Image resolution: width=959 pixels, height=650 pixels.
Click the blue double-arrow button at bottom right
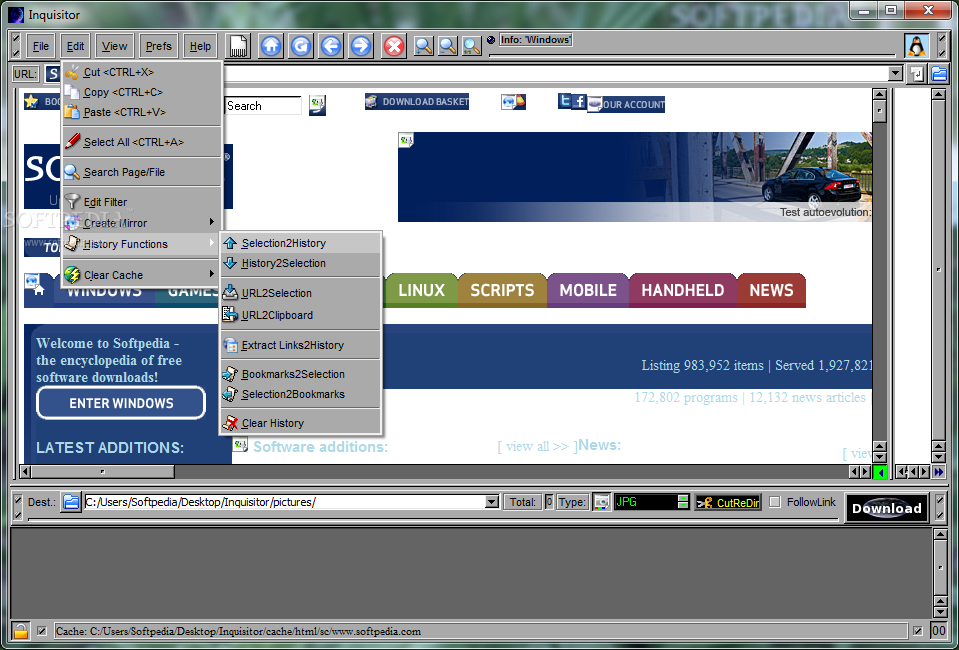[939, 471]
